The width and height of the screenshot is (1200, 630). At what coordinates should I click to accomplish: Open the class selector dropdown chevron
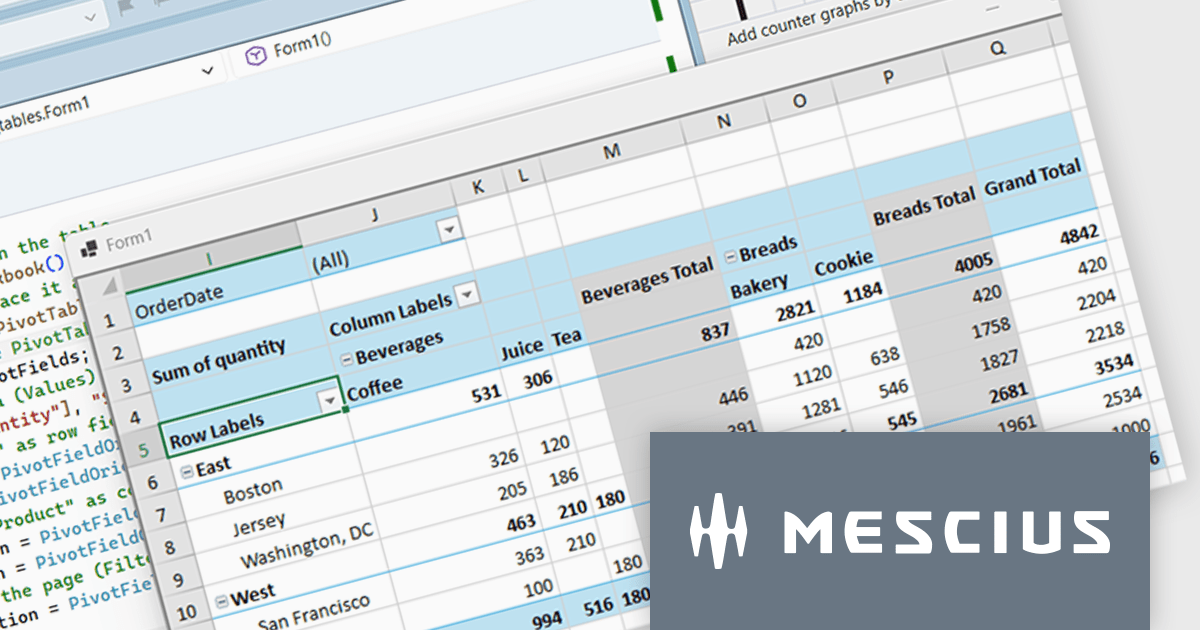[x=208, y=70]
